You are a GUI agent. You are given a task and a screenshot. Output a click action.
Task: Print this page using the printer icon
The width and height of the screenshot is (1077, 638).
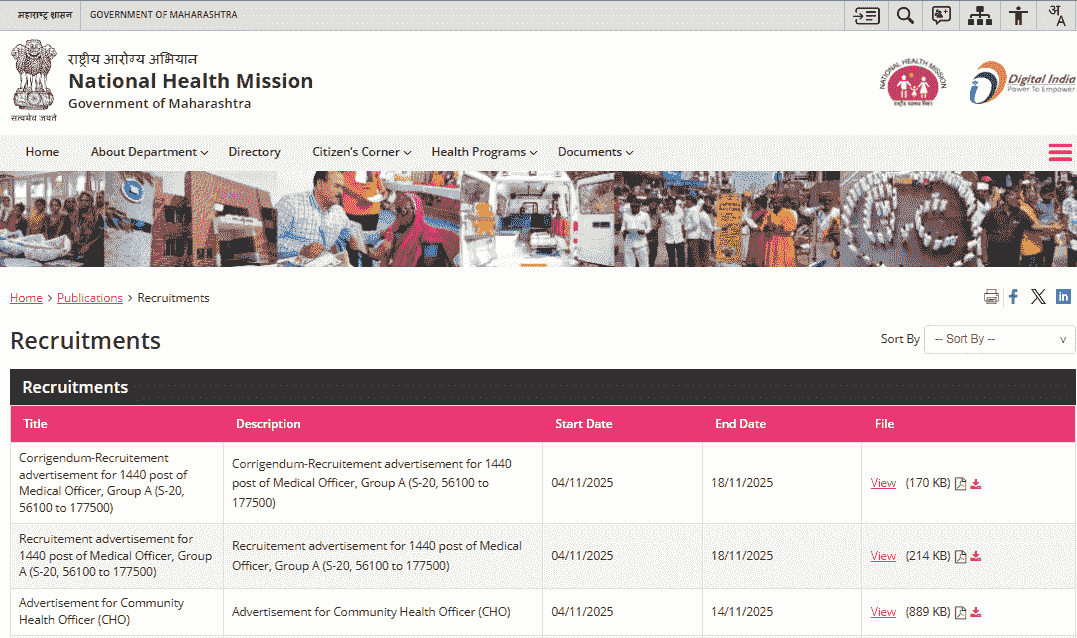991,296
